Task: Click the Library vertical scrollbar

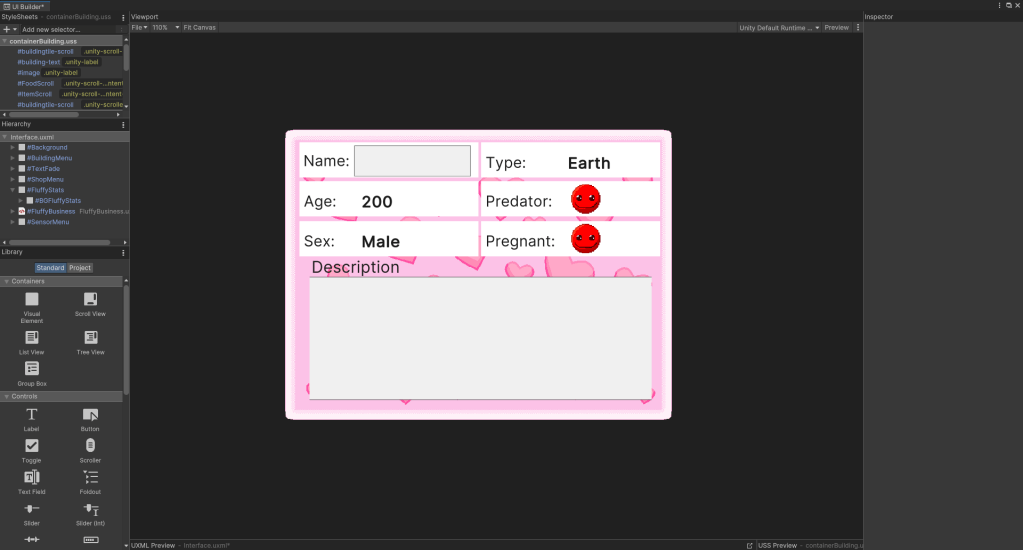Action: click(126, 339)
